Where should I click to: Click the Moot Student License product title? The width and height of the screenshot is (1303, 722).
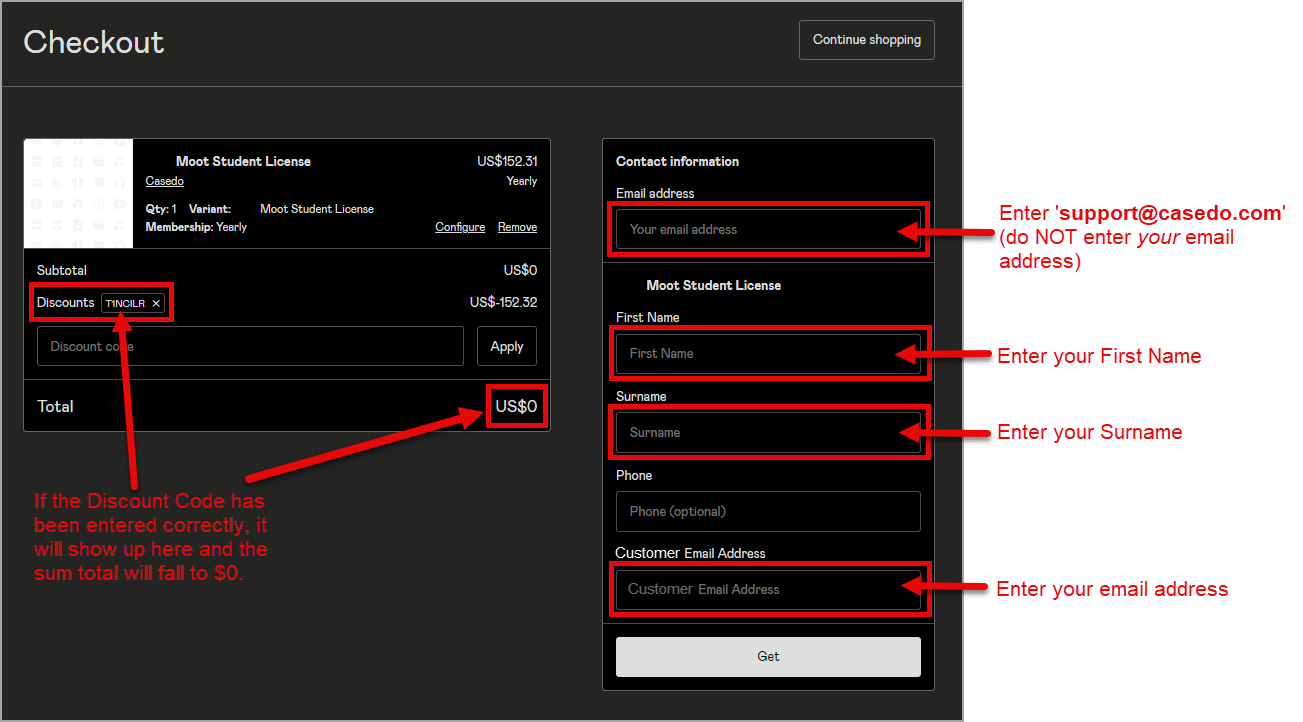(x=243, y=161)
